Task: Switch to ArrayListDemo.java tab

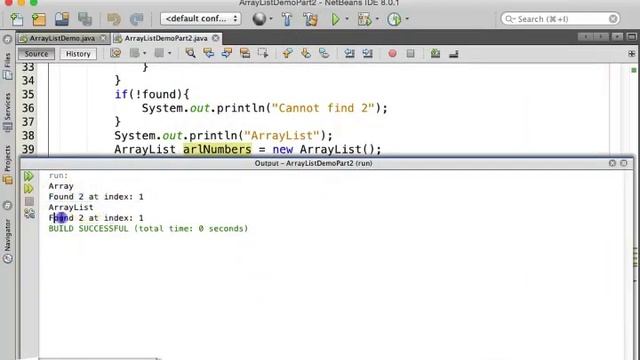Action: [62, 38]
